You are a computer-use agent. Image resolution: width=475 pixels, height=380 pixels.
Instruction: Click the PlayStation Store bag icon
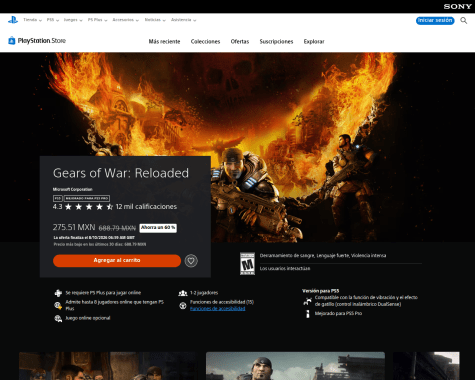pyautogui.click(x=12, y=41)
